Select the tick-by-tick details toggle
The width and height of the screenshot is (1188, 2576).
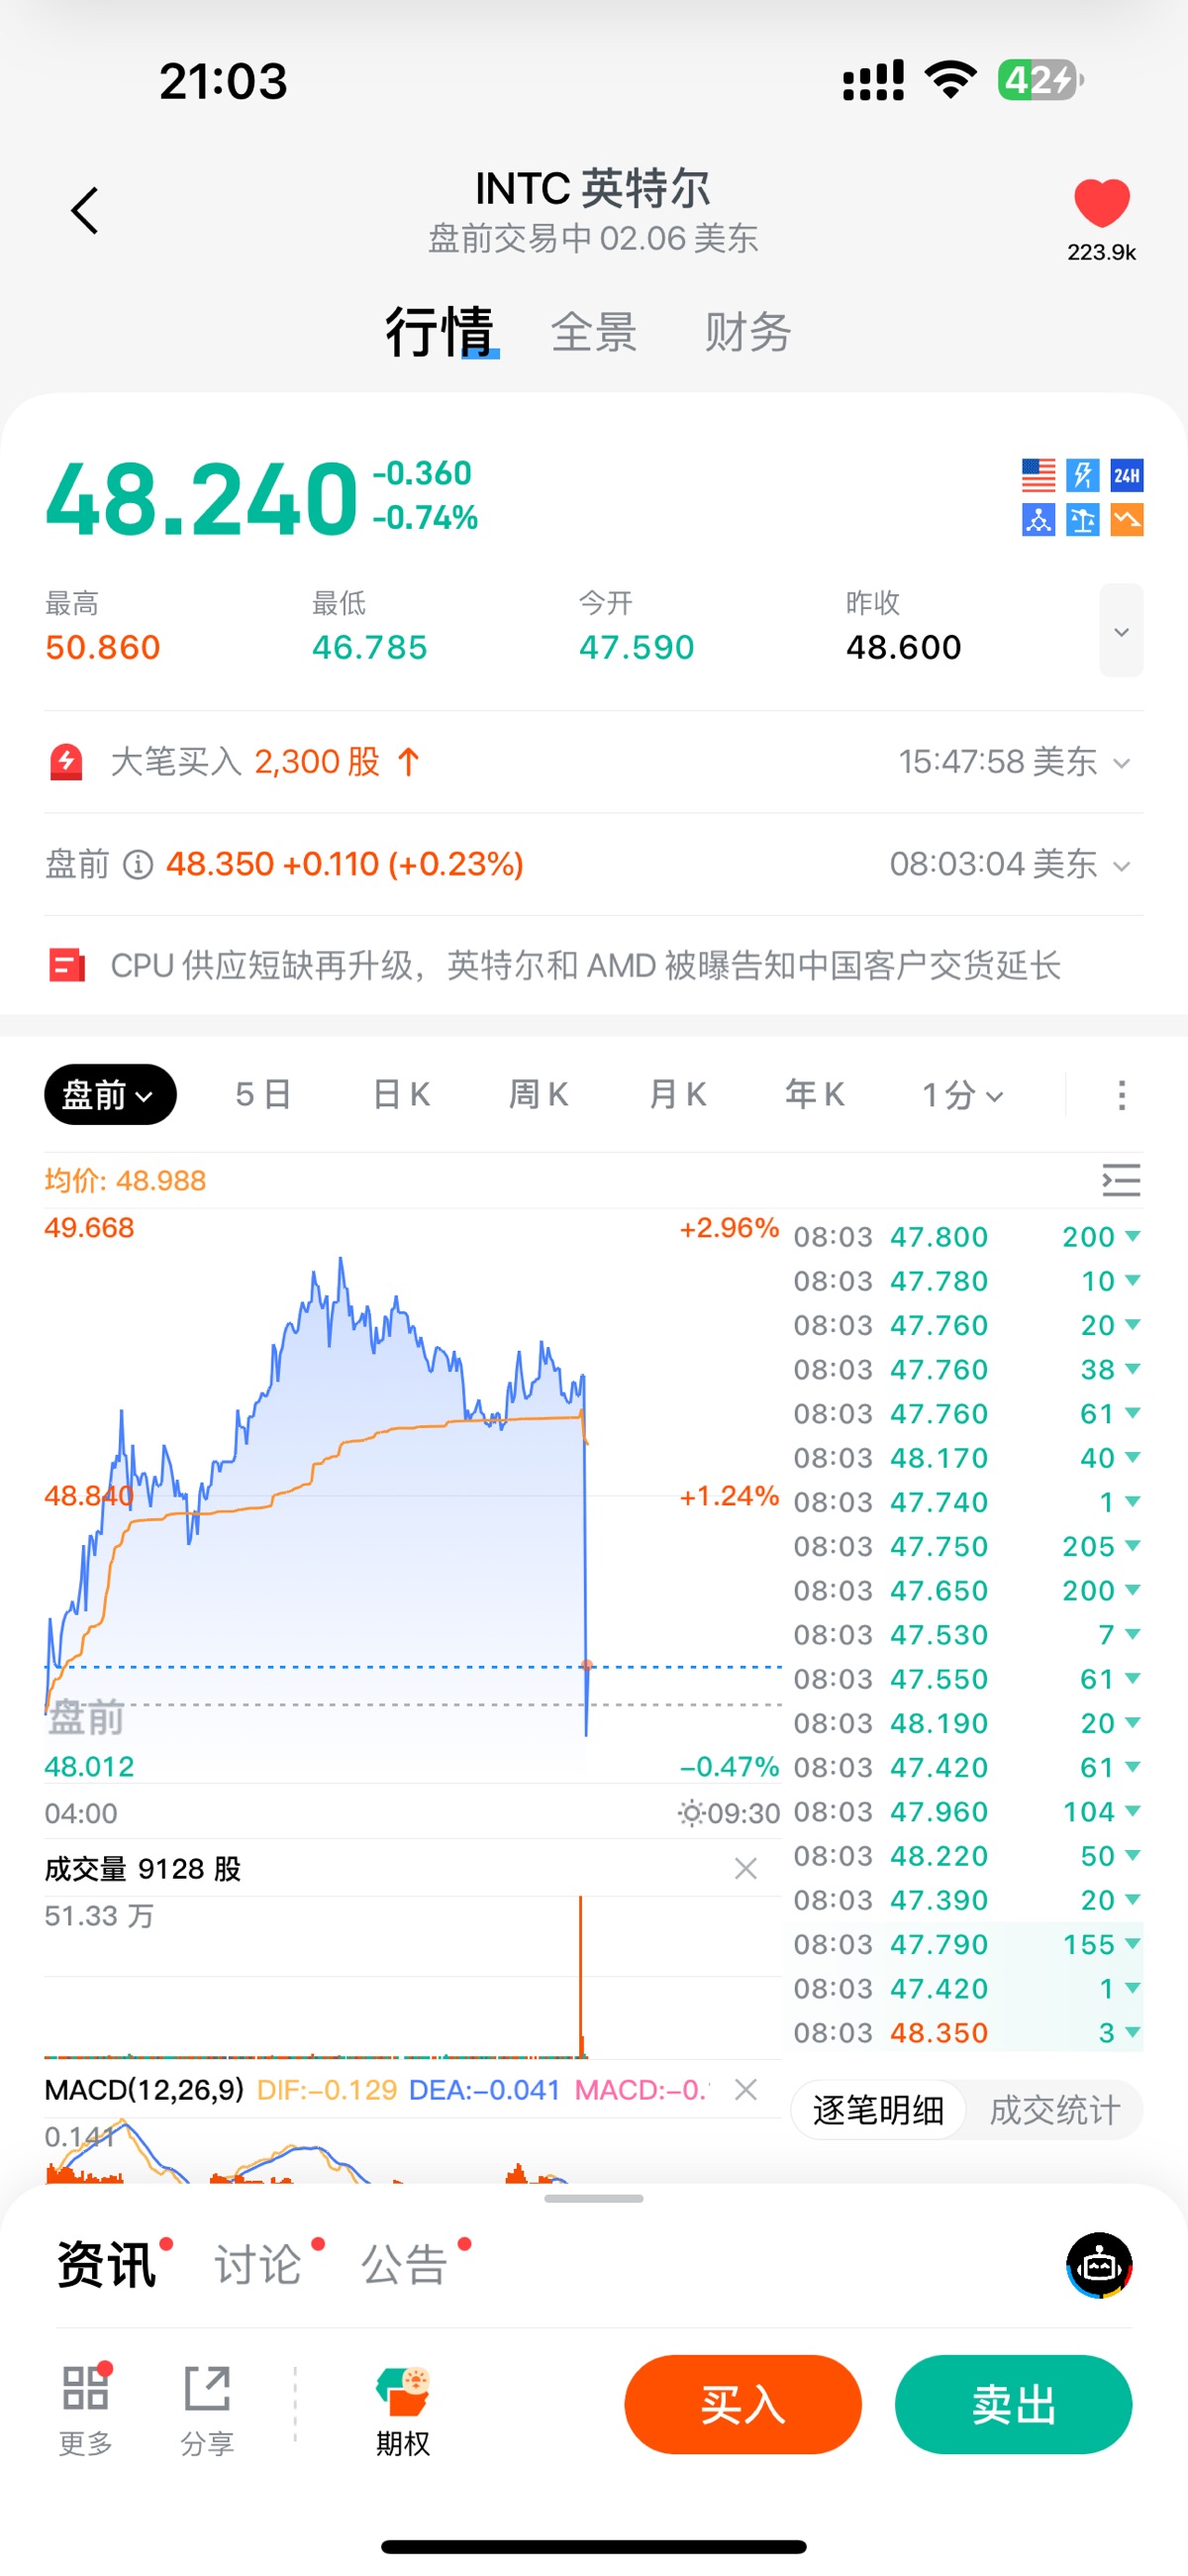click(x=878, y=2110)
